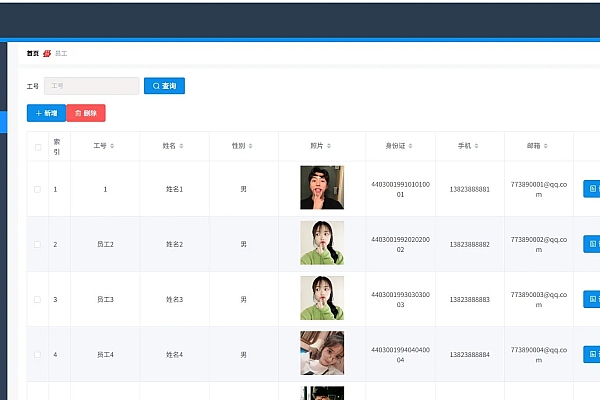Click ID number 440300199404040004
The width and height of the screenshot is (600, 400).
(400, 354)
